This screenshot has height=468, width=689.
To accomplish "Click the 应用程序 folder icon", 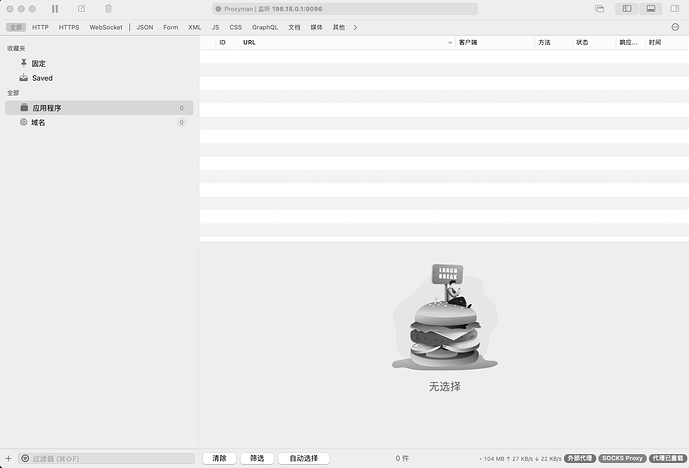I will click(x=24, y=108).
